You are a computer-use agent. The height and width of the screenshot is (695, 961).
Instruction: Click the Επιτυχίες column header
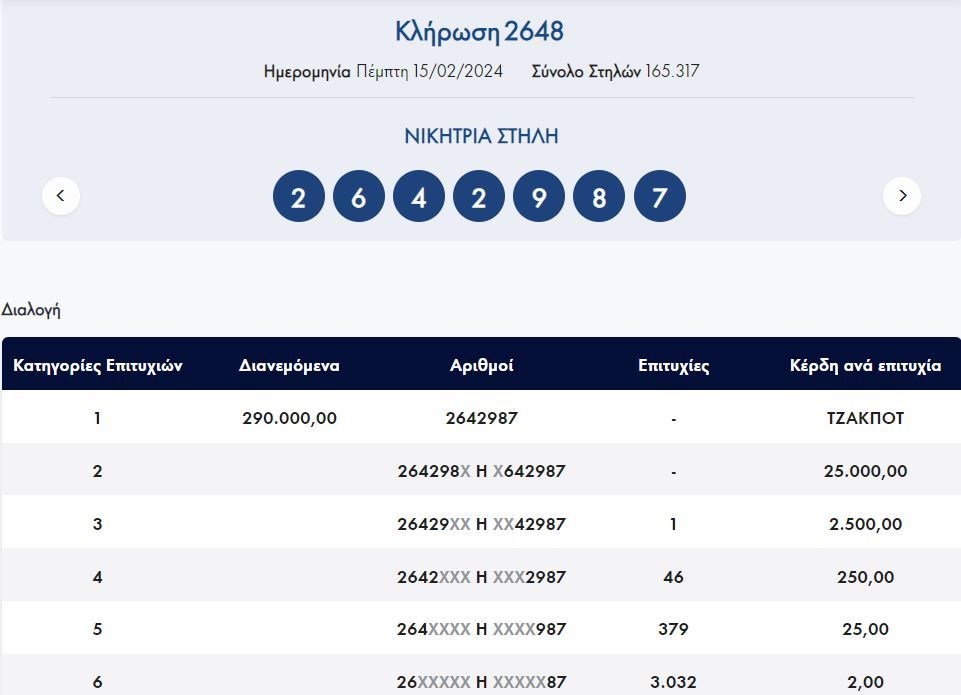(x=674, y=366)
